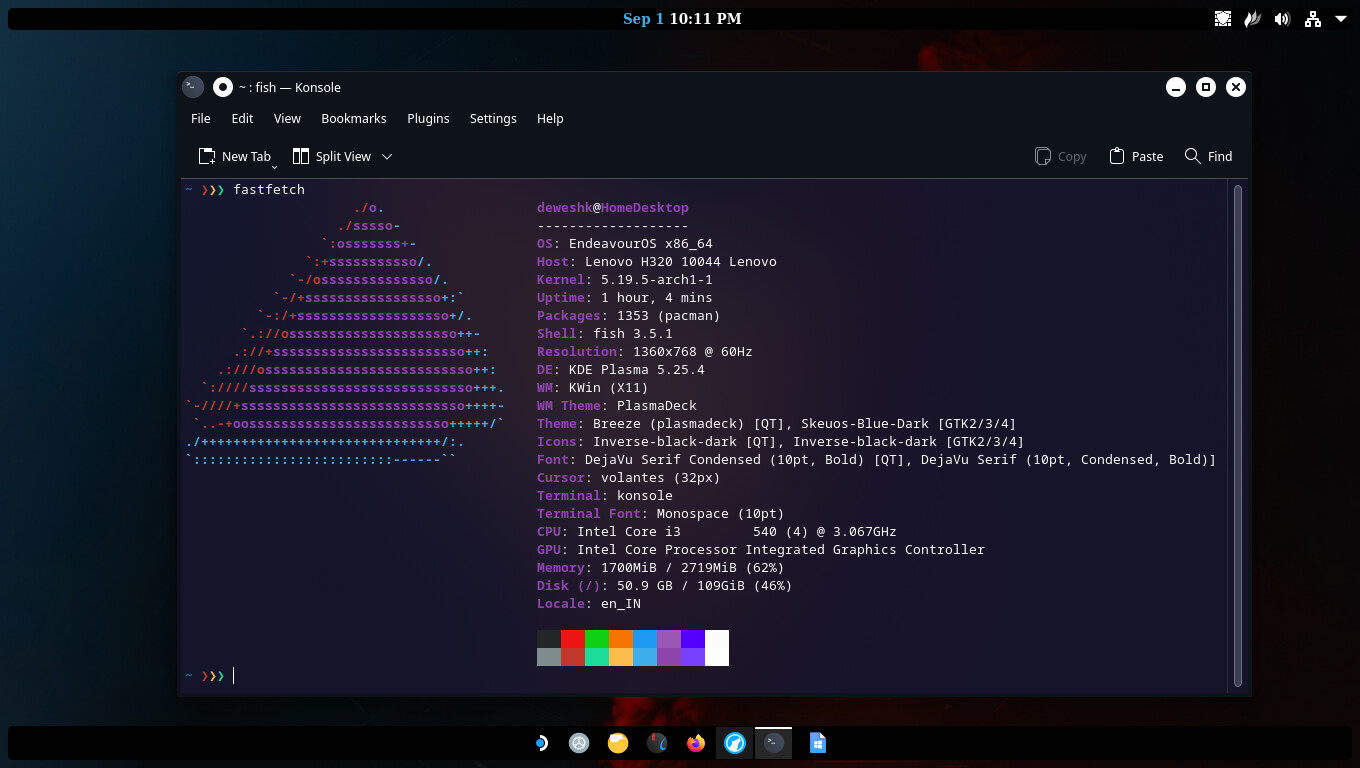The image size is (1360, 768).
Task: Click the Konsole app icon in title bar
Action: 193,87
